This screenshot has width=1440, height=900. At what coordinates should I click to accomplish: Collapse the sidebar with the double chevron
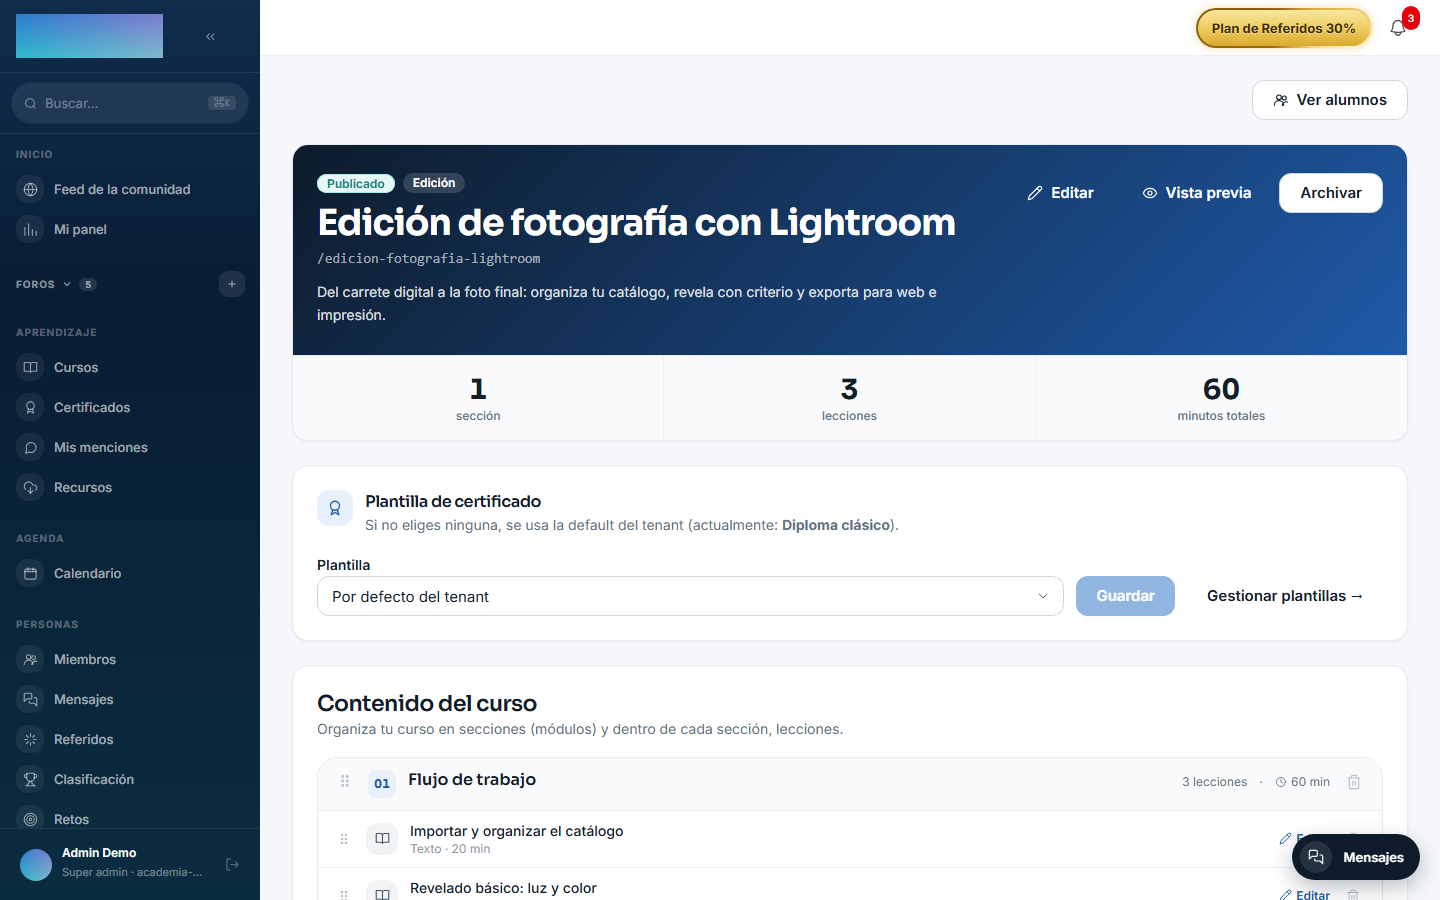210,36
